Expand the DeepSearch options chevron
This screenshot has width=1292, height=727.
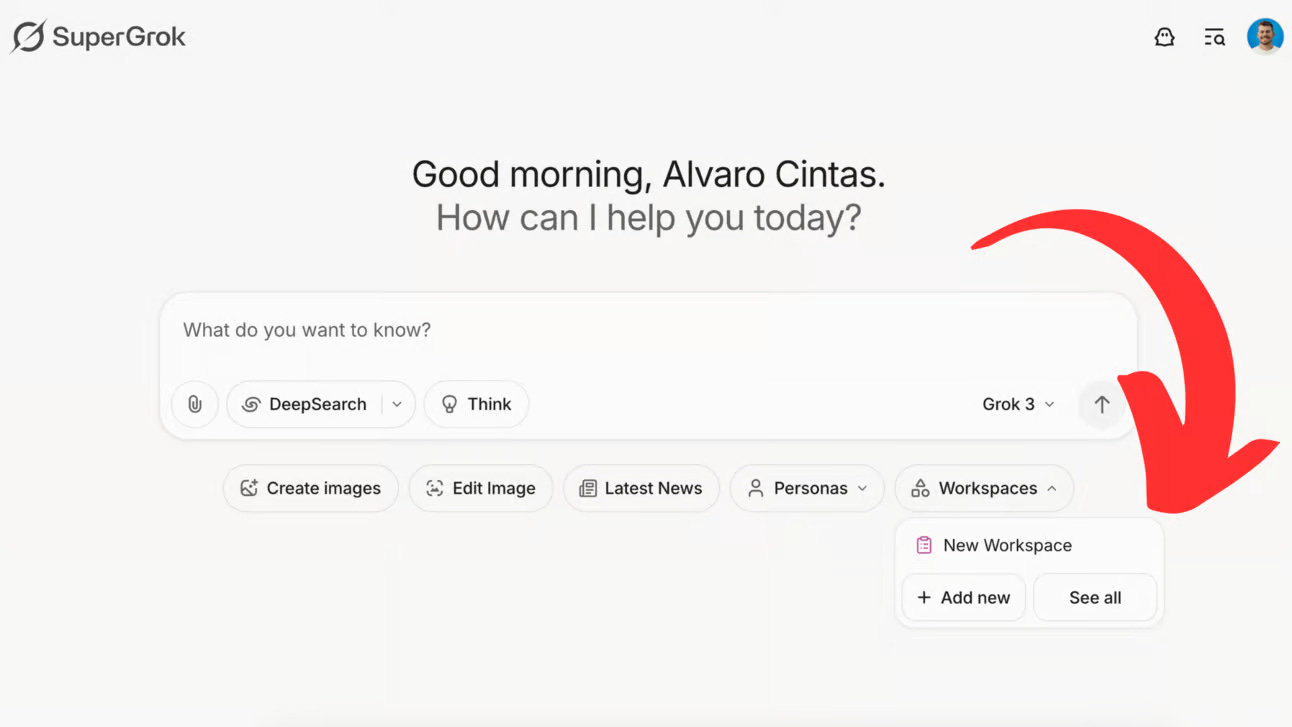coord(397,404)
